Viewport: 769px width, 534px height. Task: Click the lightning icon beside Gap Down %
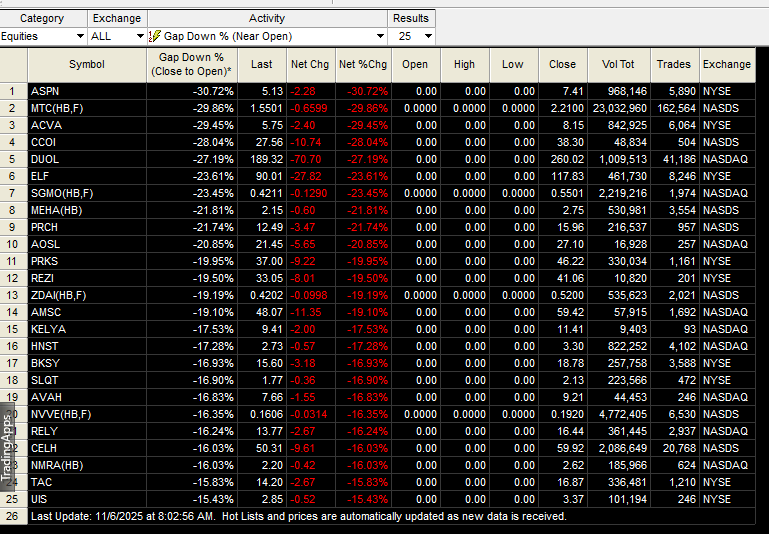(154, 36)
